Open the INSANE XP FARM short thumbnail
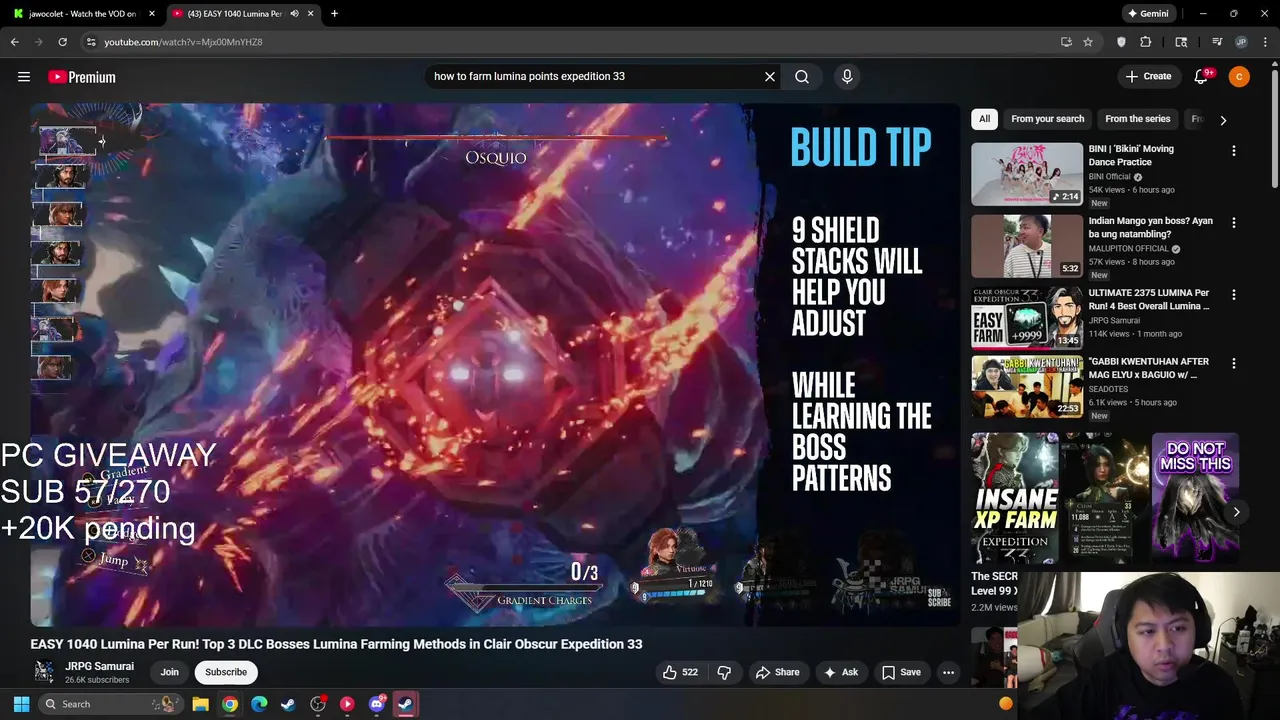The height and width of the screenshot is (720, 1280). (x=1015, y=498)
